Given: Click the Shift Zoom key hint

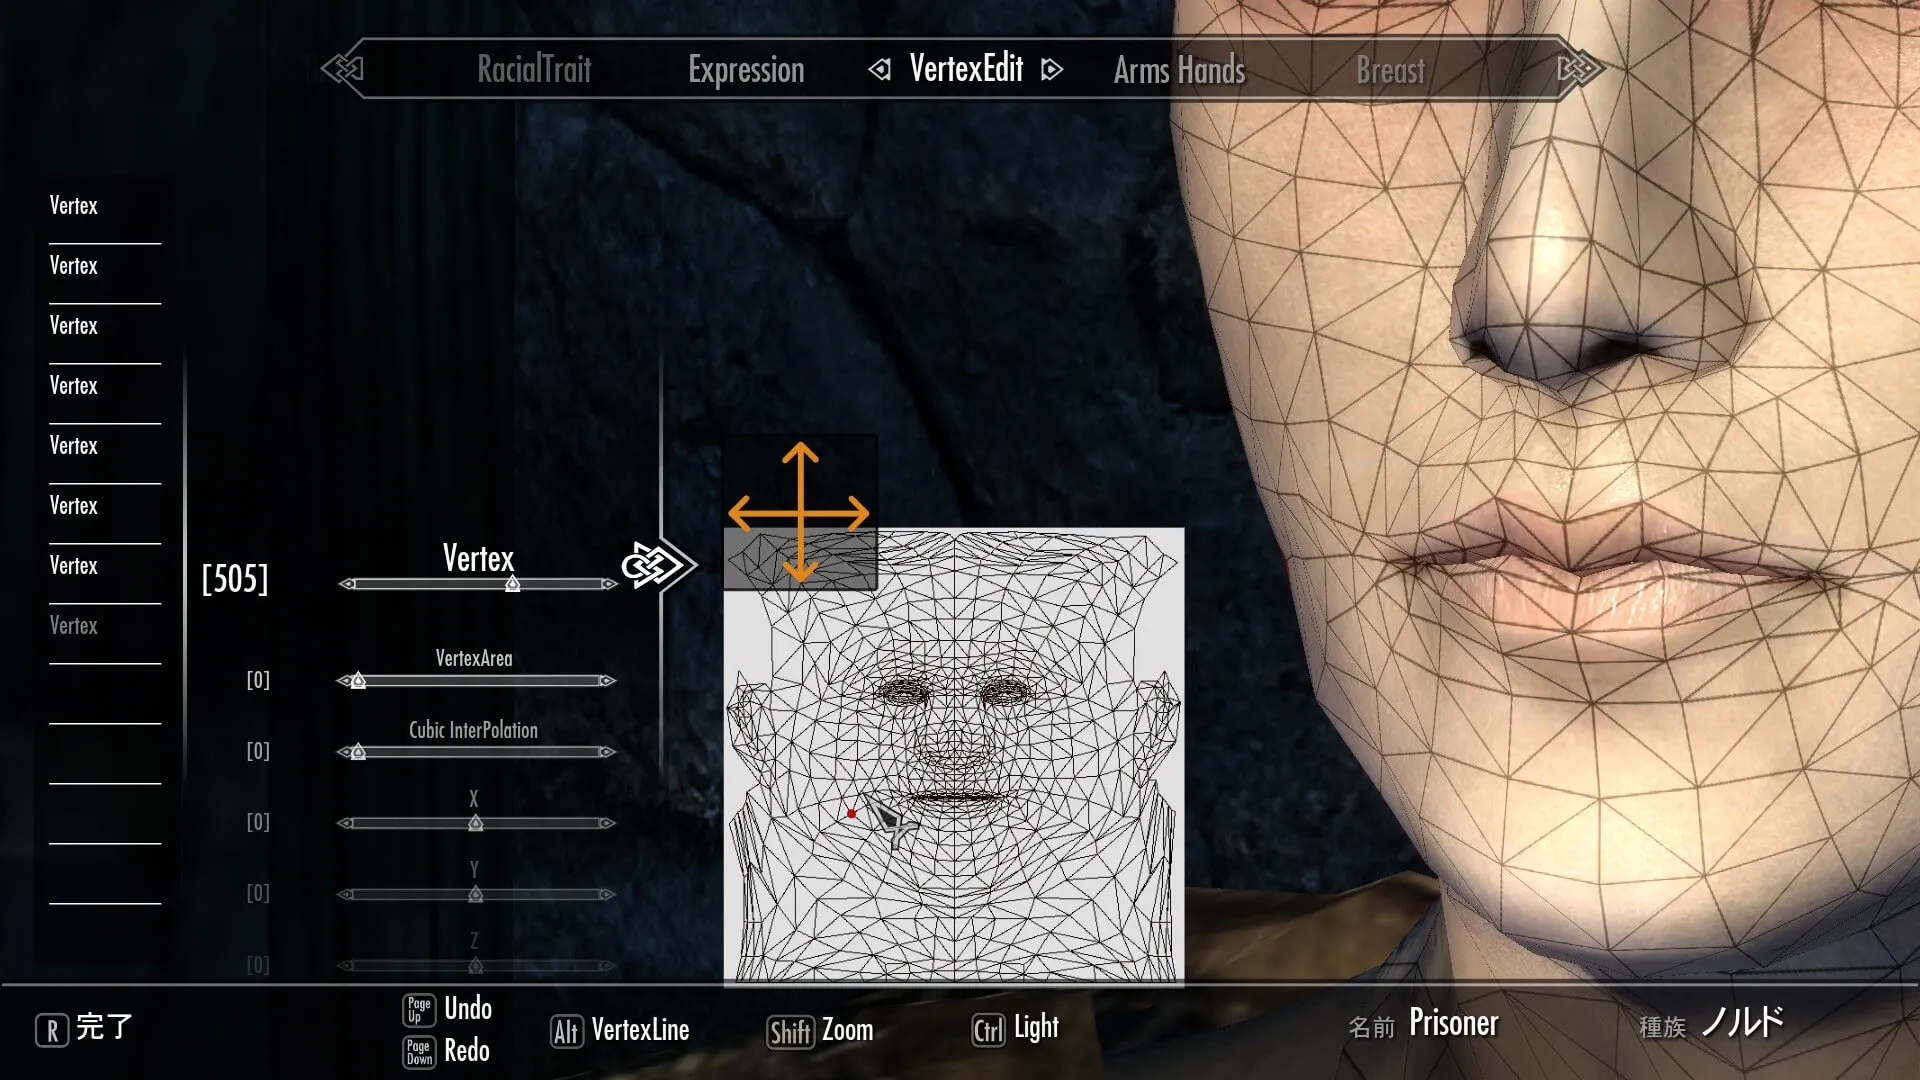Looking at the screenshot, I should click(820, 1031).
